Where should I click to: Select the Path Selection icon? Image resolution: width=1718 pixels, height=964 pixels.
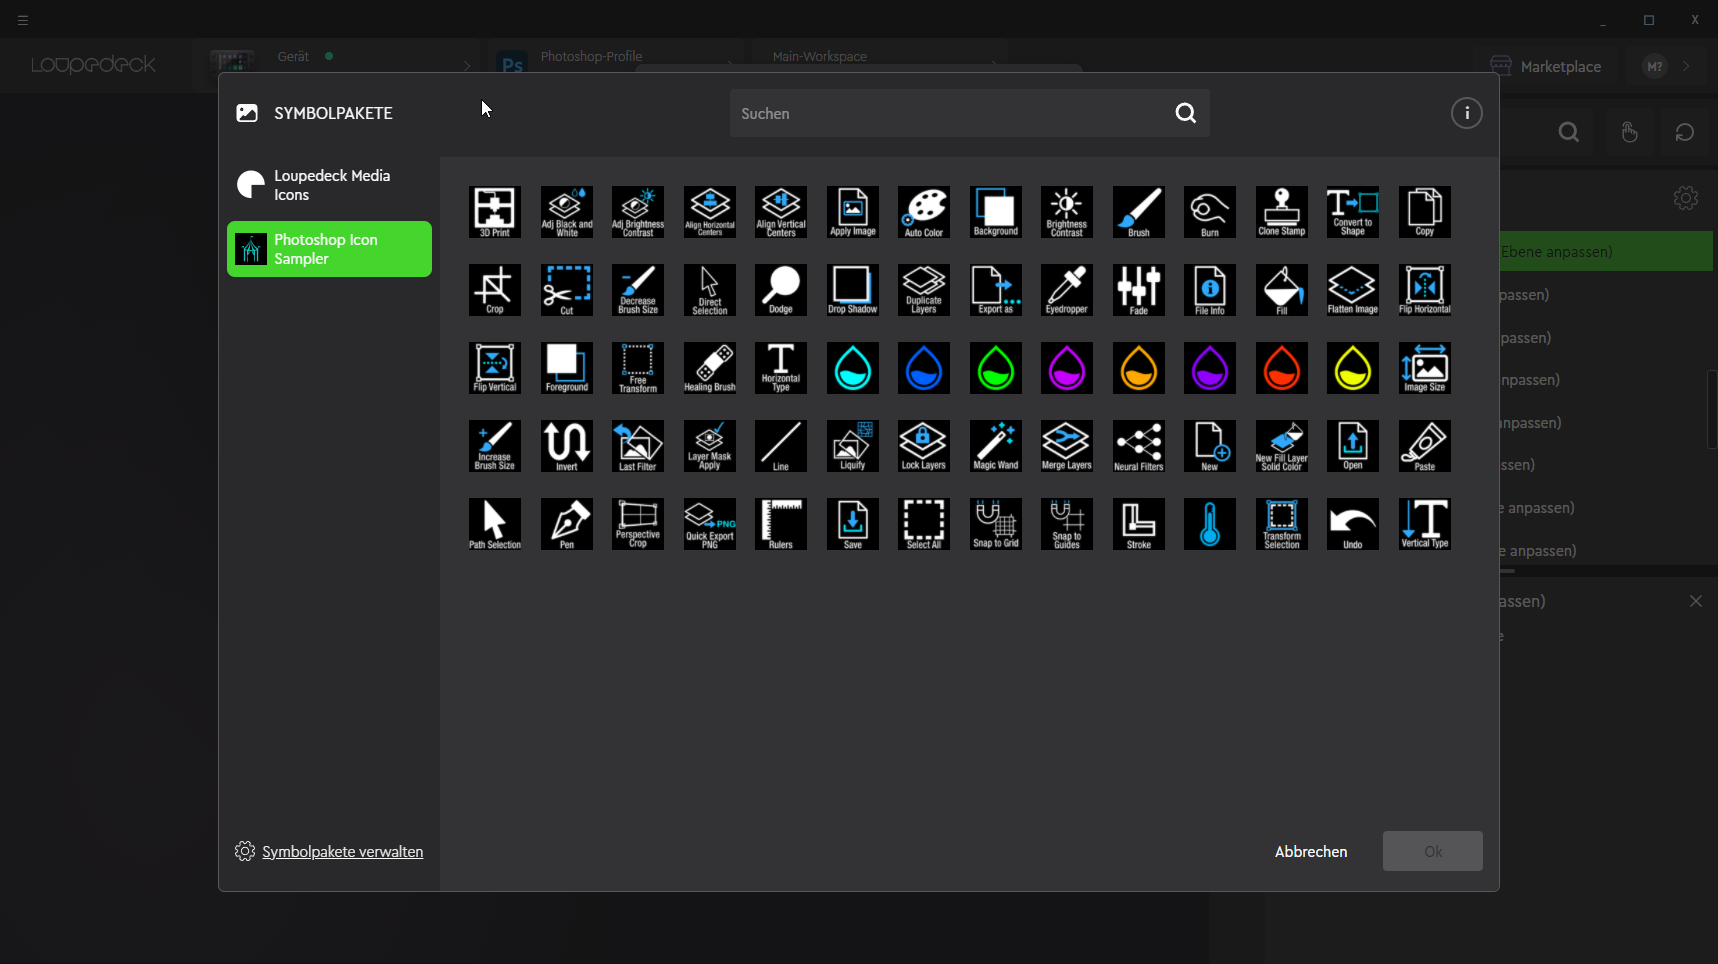[x=495, y=524]
